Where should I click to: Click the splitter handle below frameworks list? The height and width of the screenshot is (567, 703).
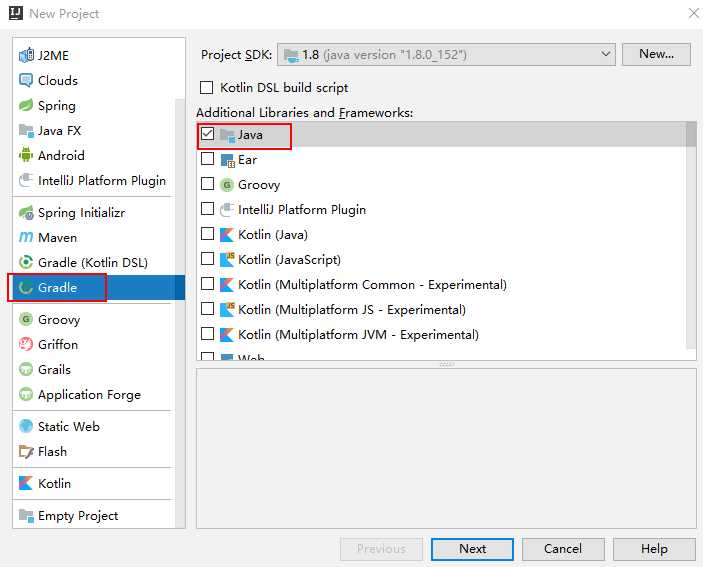click(x=446, y=364)
